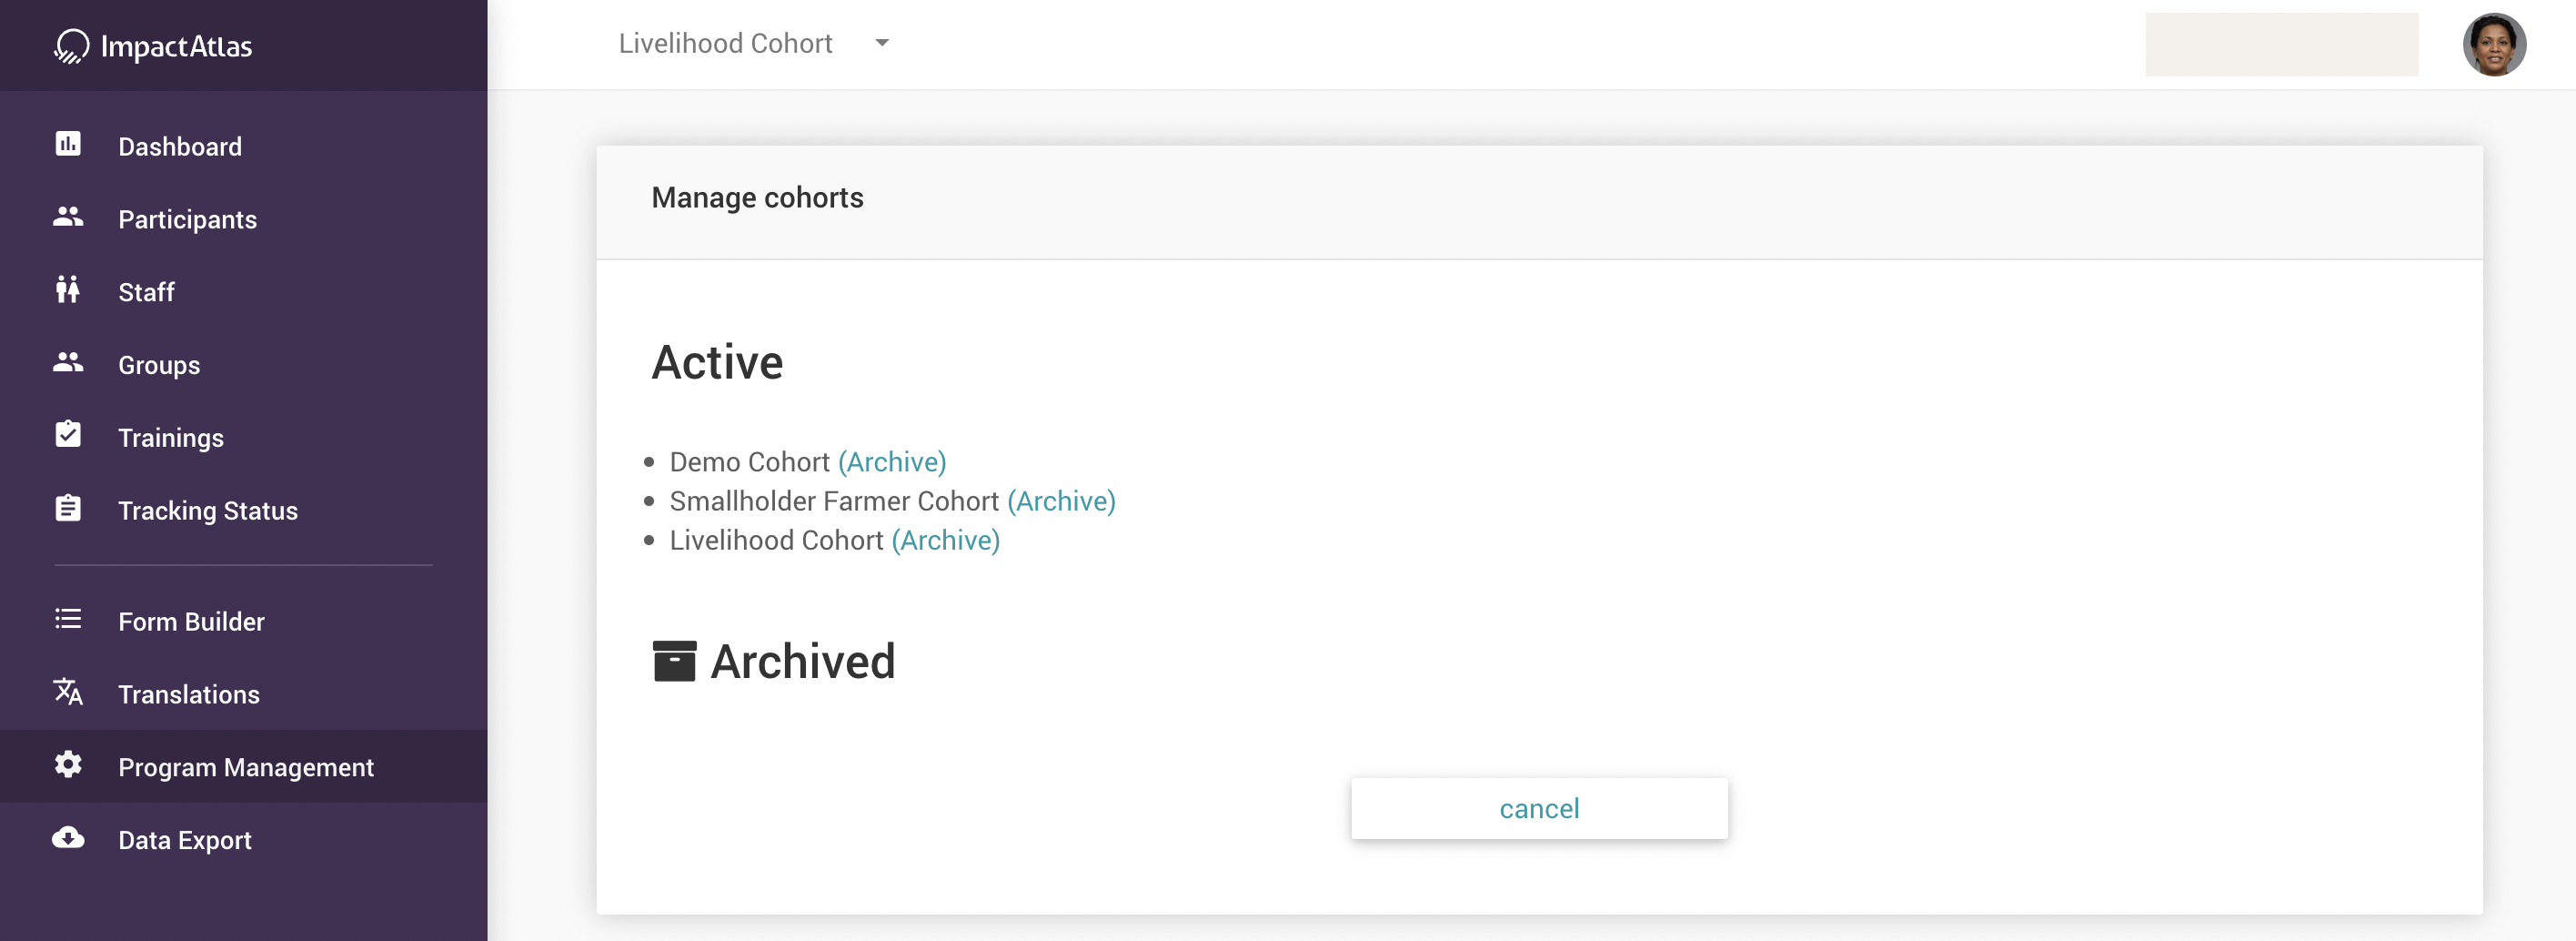Click the Program Management gear icon
Viewport: 2576px width, 941px height.
tap(68, 765)
